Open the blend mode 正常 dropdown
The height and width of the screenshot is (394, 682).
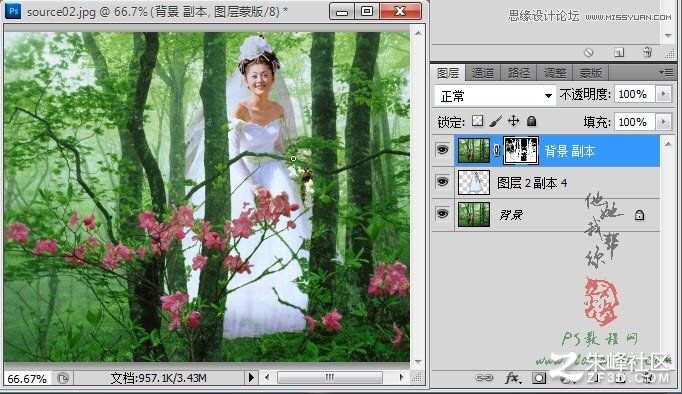(495, 96)
